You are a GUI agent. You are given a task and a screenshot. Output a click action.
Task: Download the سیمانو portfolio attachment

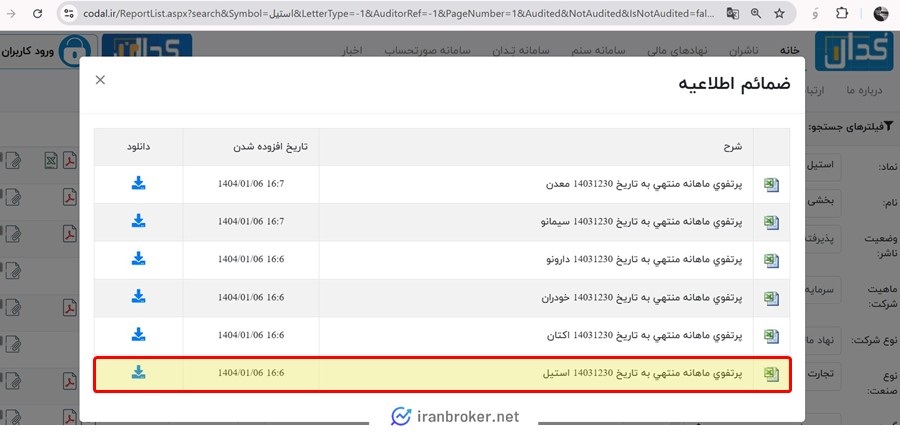pyautogui.click(x=138, y=221)
